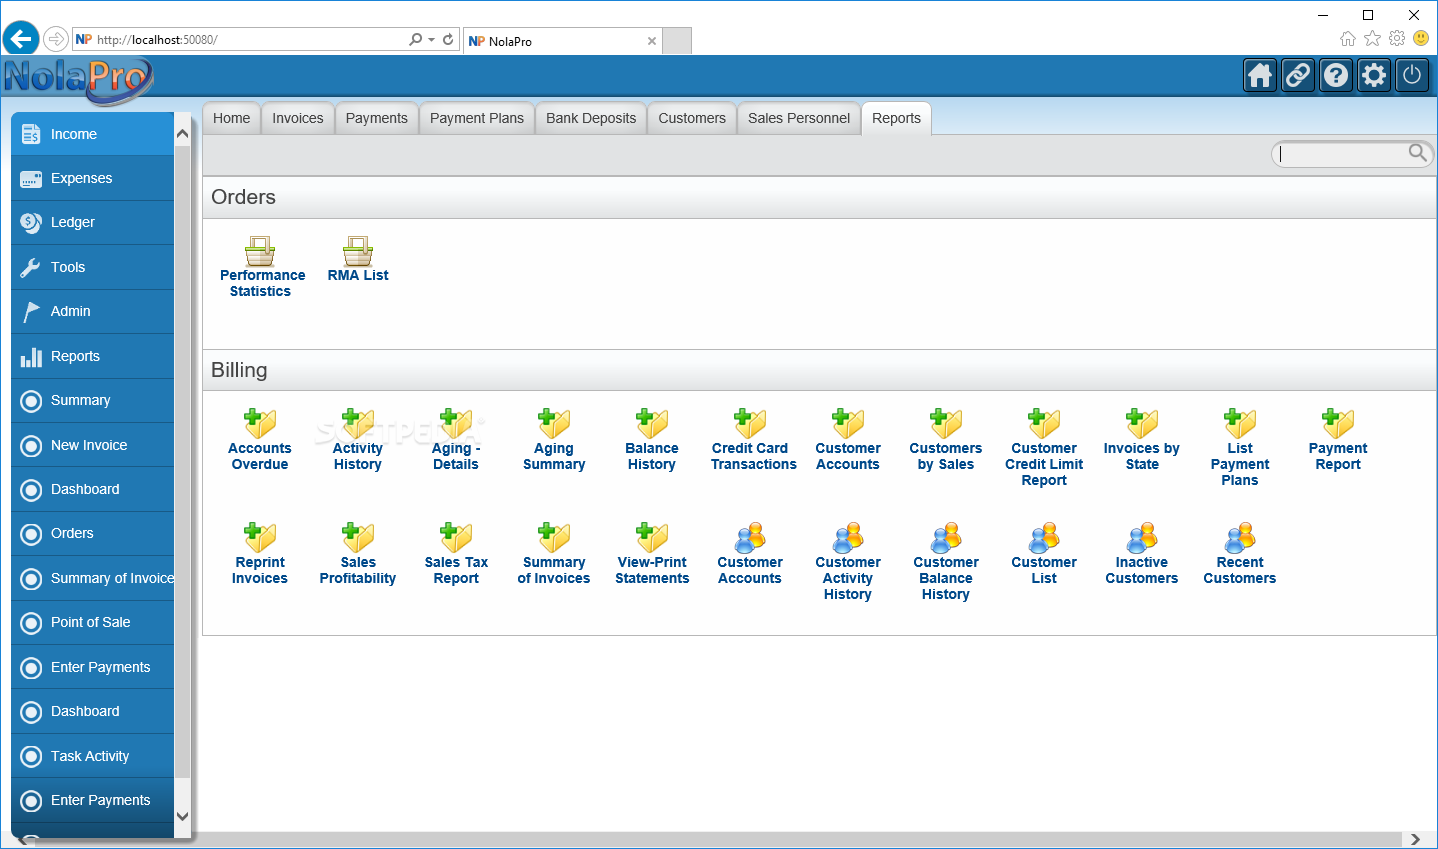Expand the Expenses sidebar section
1438x849 pixels.
93,178
